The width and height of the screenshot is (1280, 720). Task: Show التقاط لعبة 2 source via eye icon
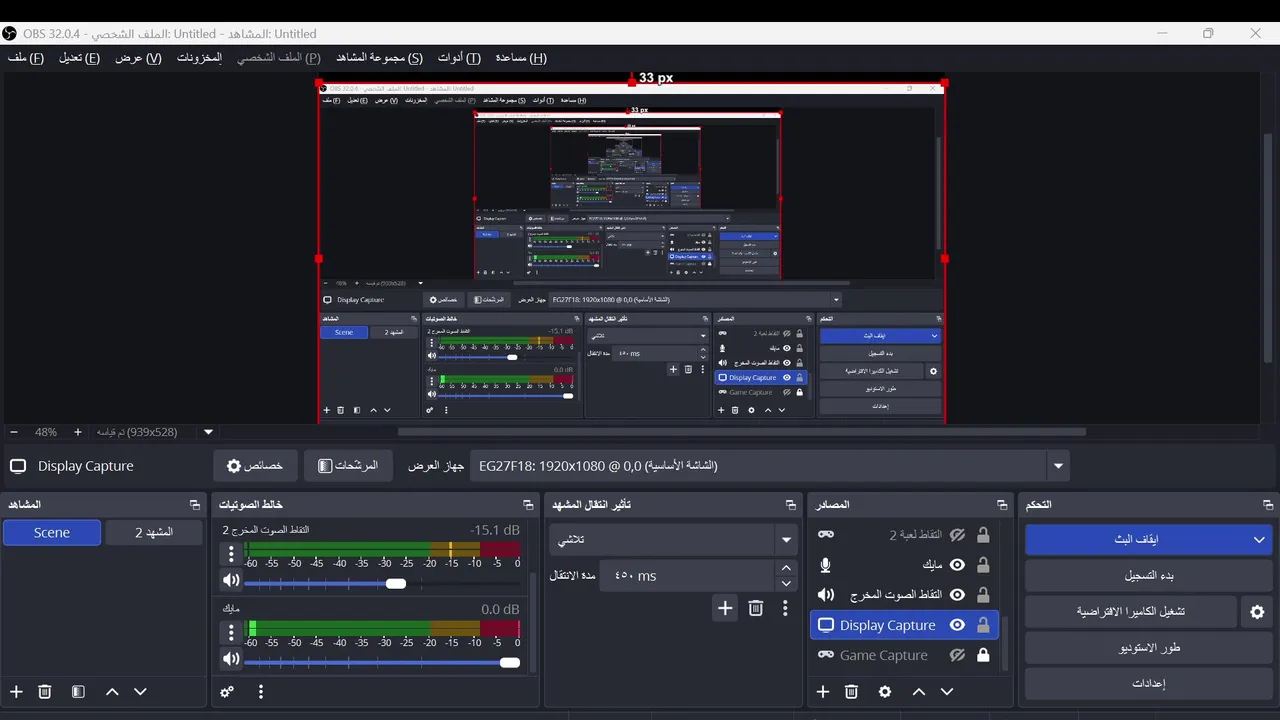[x=957, y=535]
